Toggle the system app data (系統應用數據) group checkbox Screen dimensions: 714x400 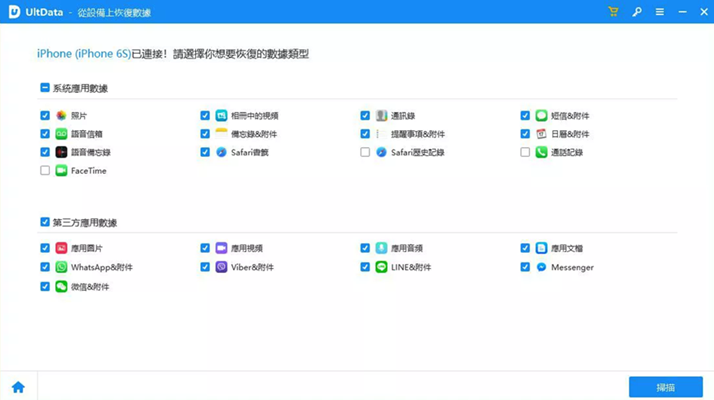45,87
